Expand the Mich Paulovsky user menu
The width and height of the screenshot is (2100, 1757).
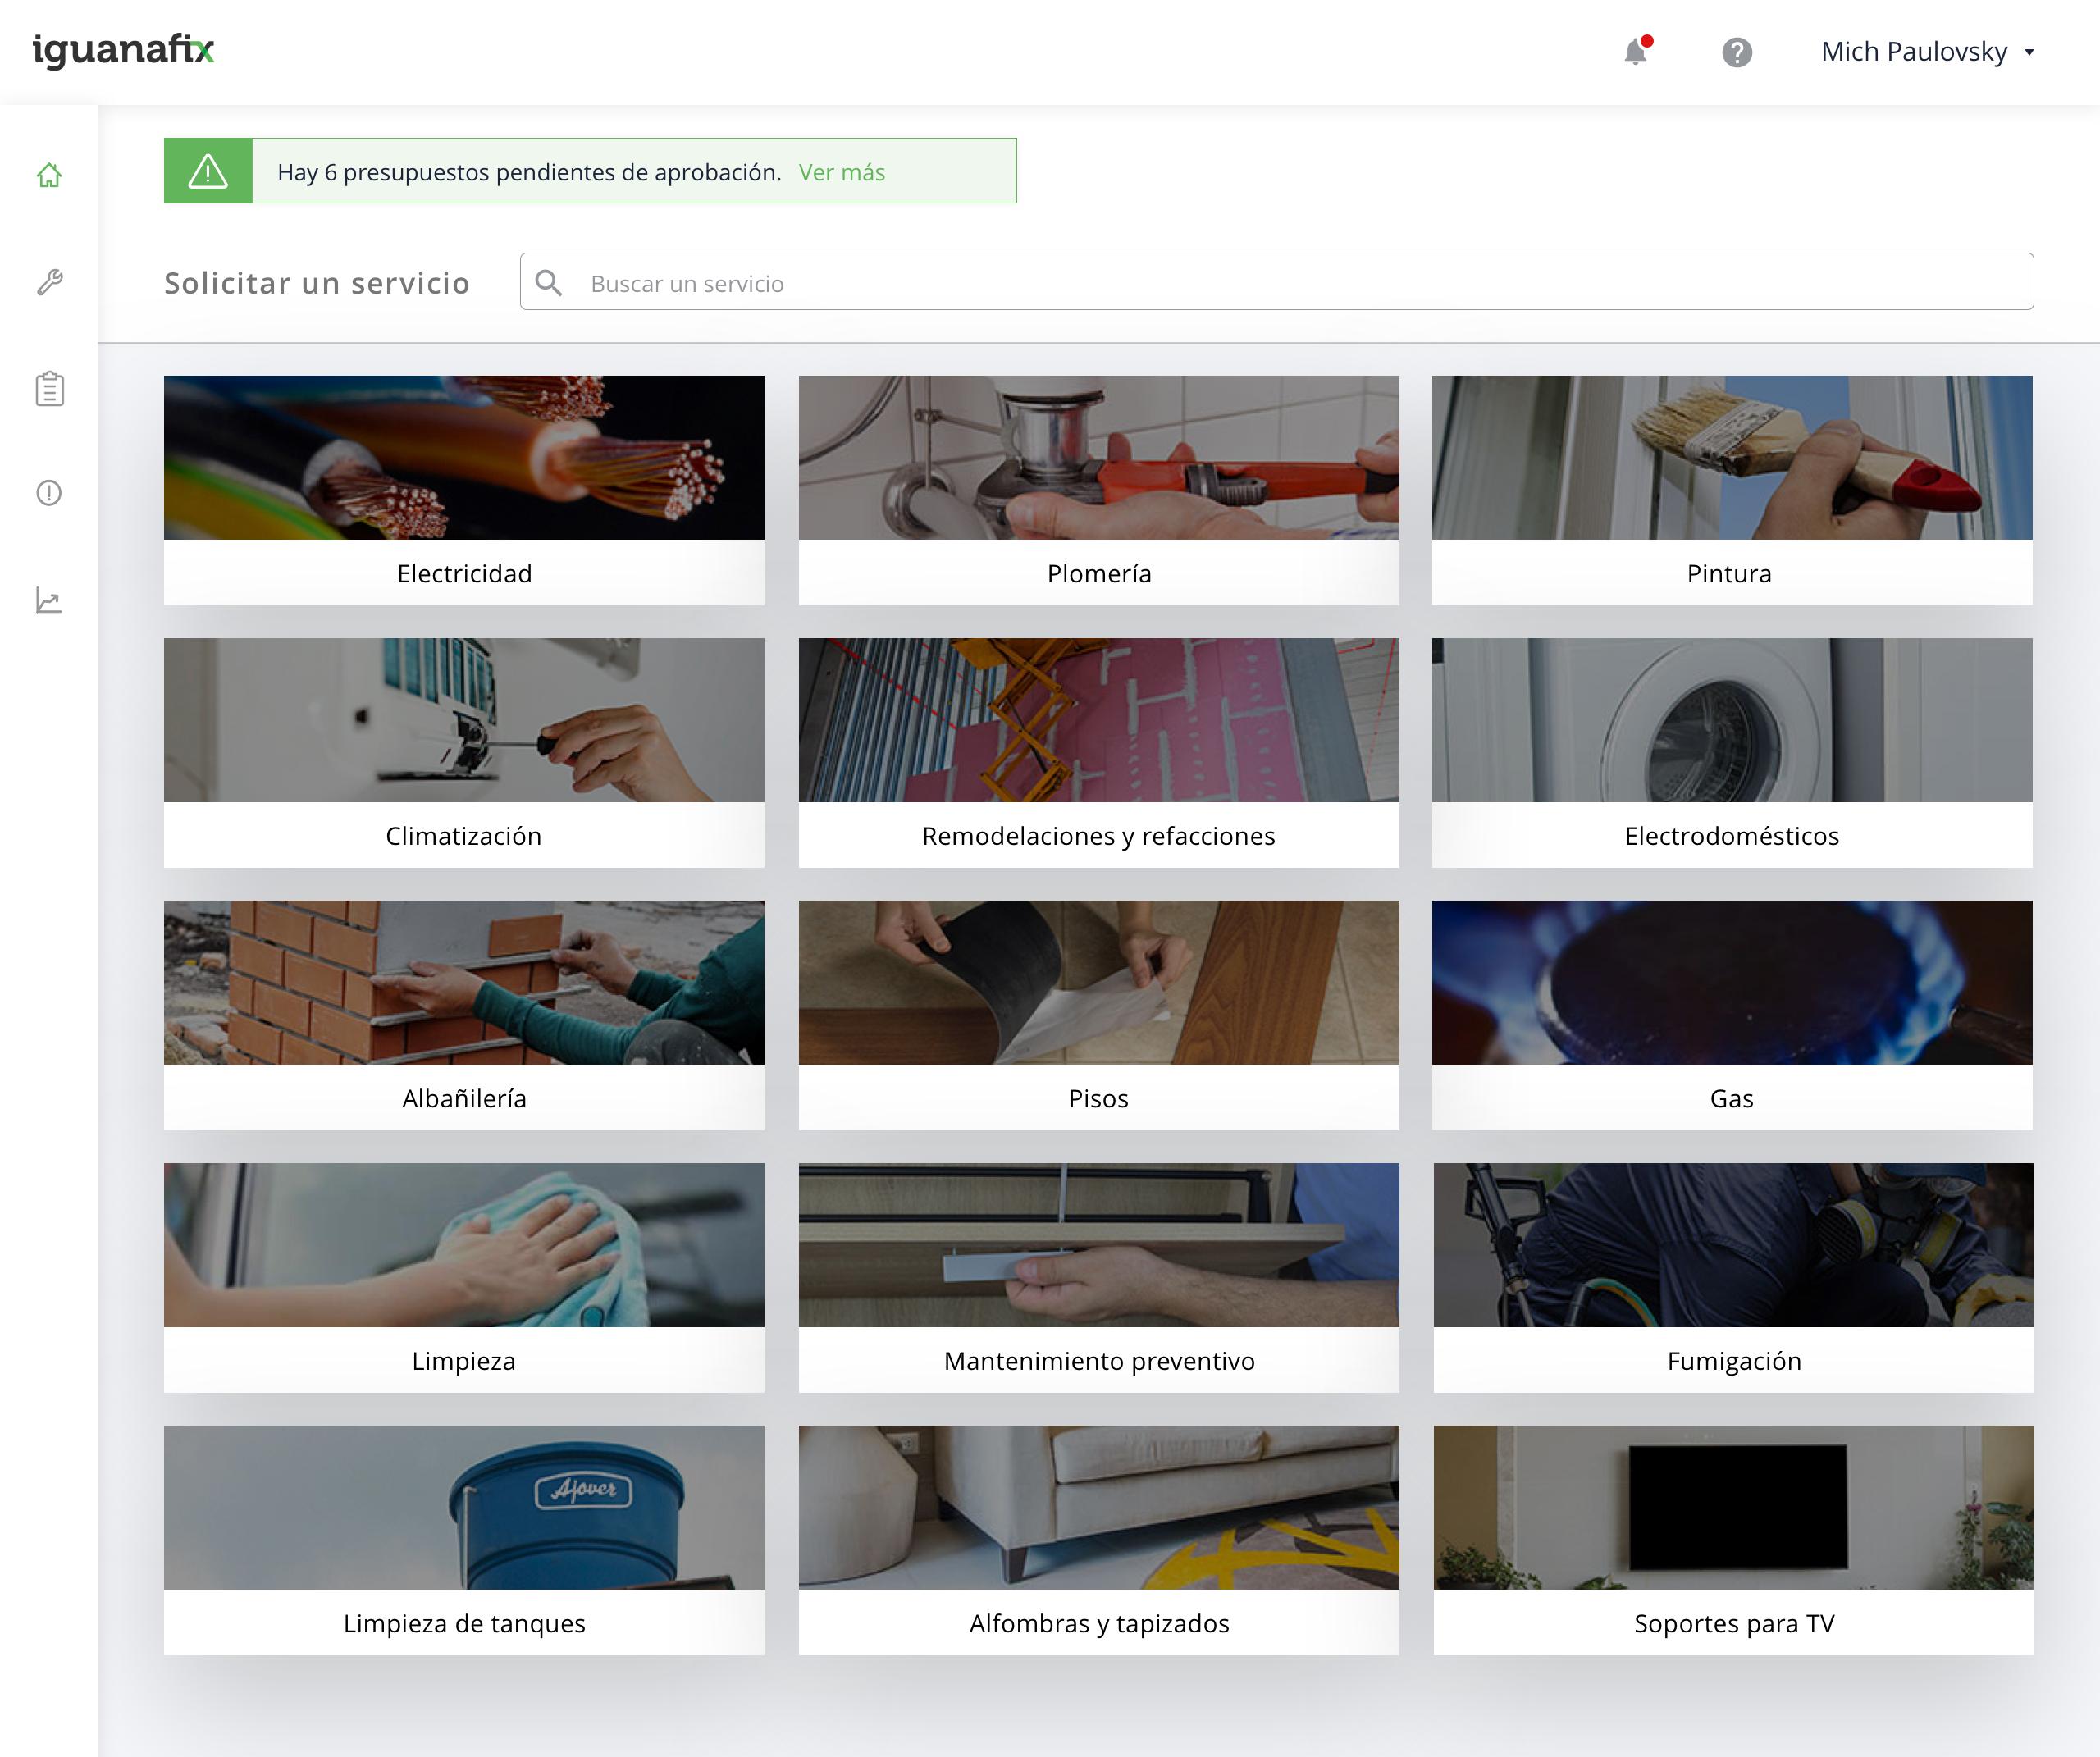pyautogui.click(x=1927, y=52)
